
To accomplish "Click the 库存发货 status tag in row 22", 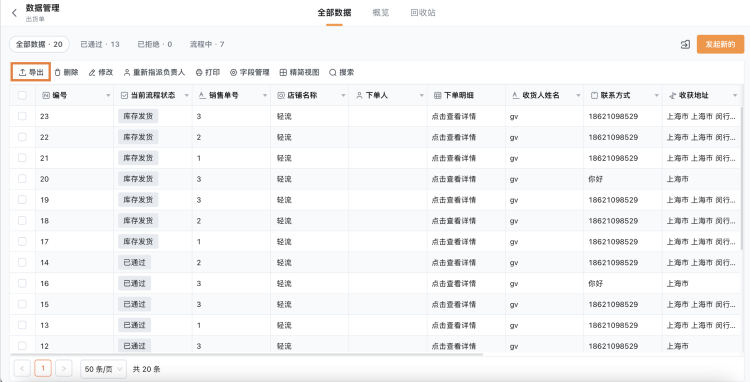I will [138, 137].
